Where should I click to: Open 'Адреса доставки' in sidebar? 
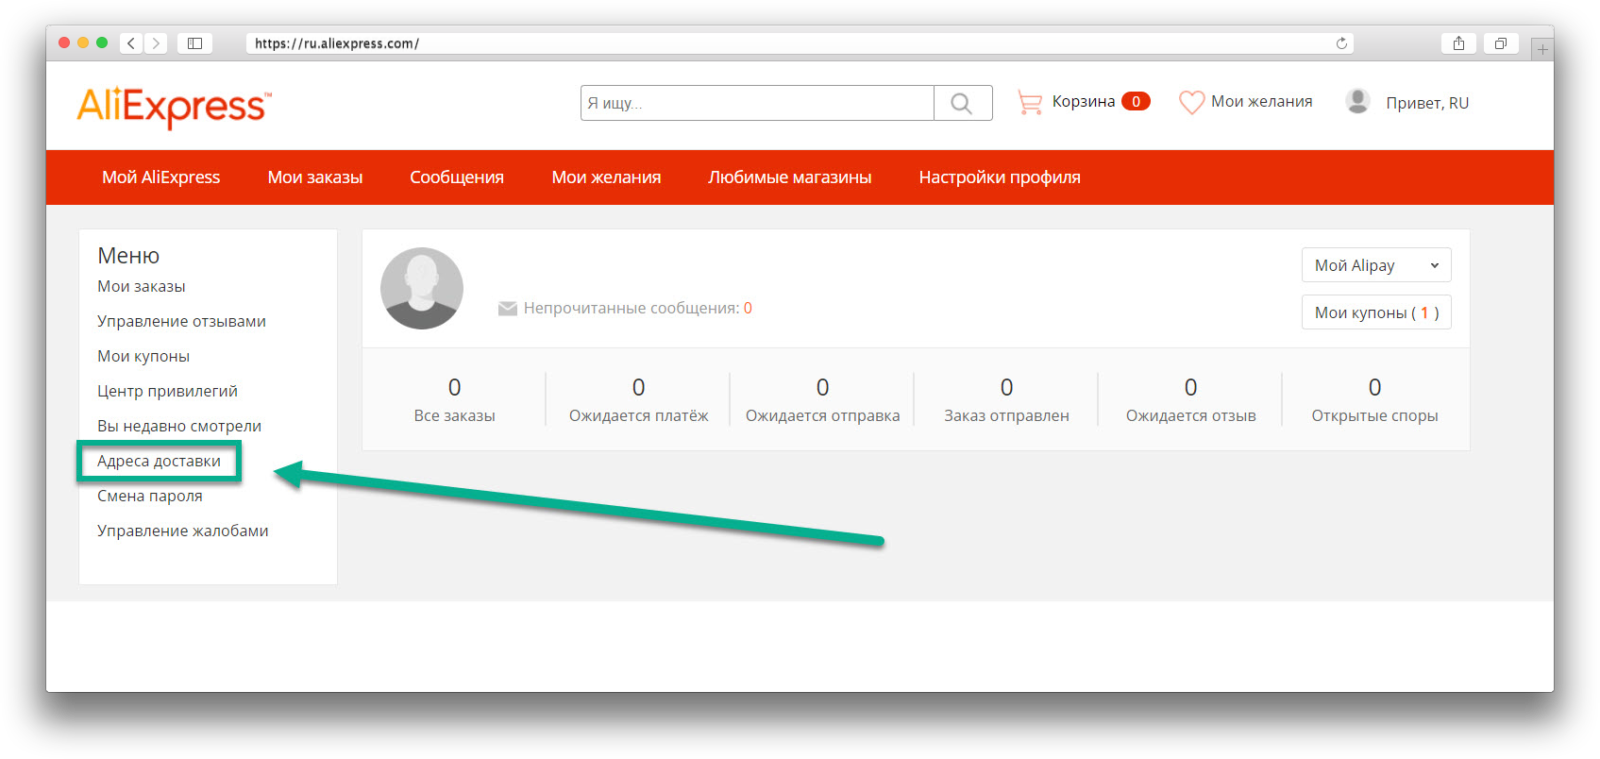tap(159, 461)
